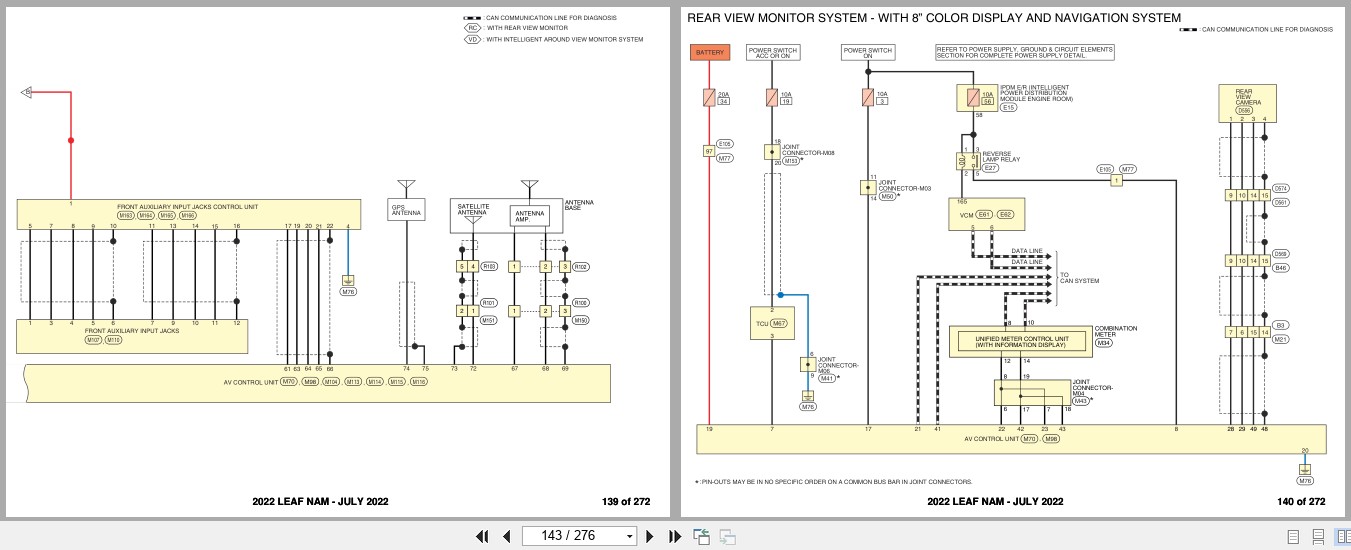Click the REAR VIEW CAMERA component label
The height and width of the screenshot is (550, 1351).
pos(1247,99)
